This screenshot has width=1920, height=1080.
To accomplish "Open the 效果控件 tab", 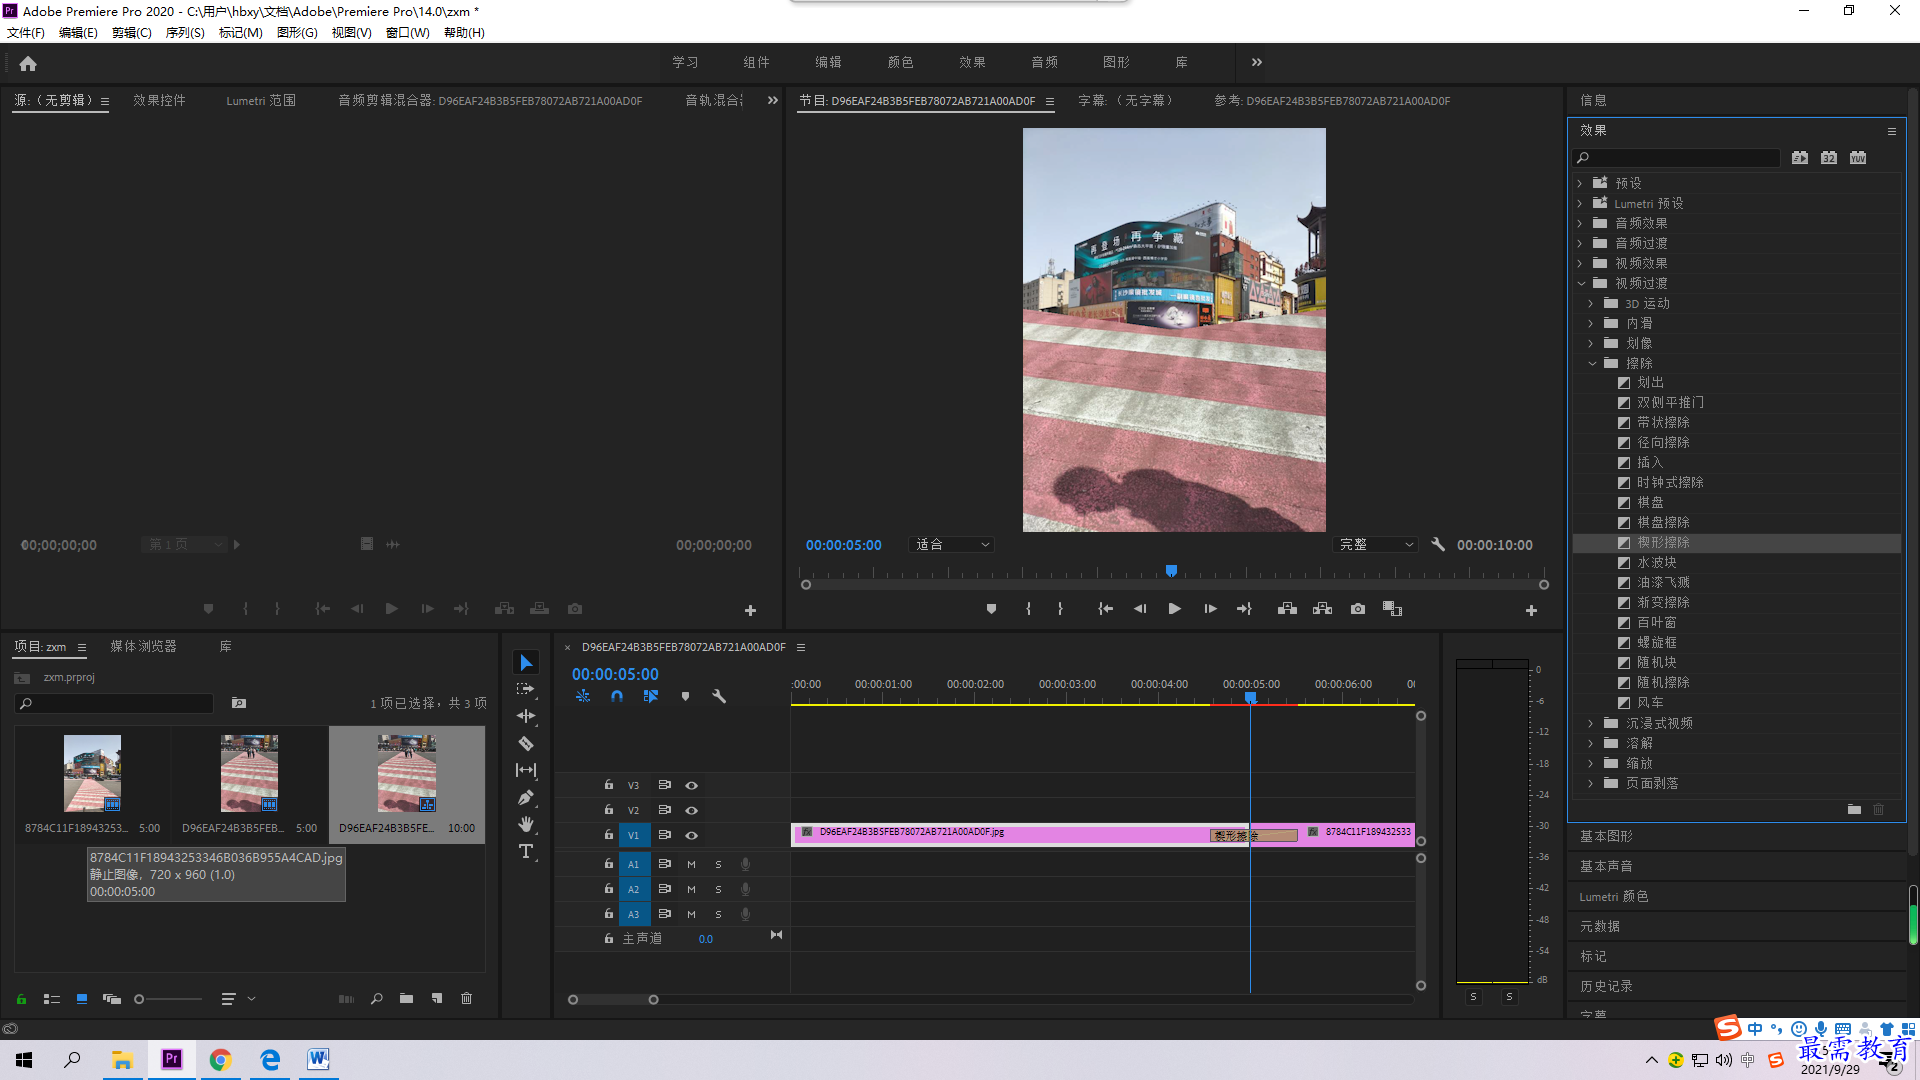I will coord(159,100).
